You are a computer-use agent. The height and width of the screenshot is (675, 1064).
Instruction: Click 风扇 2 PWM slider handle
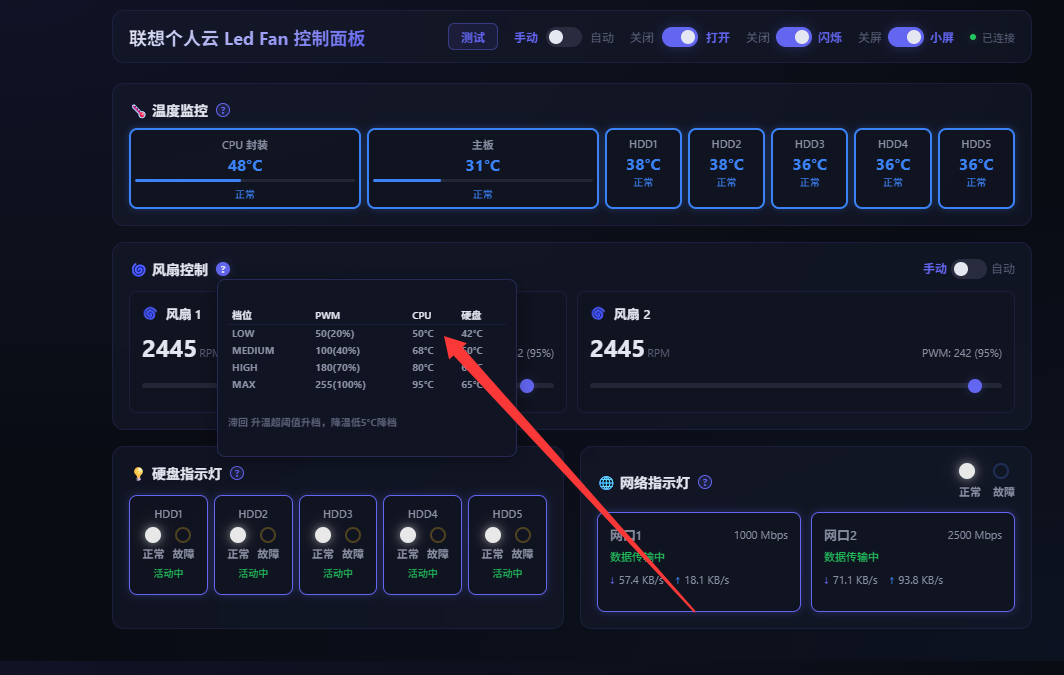tap(975, 386)
